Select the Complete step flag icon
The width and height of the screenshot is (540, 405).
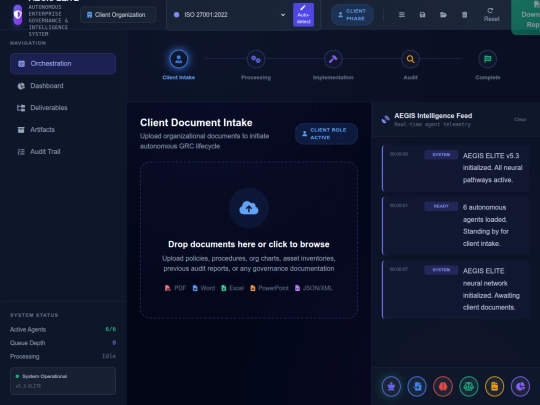(487, 59)
